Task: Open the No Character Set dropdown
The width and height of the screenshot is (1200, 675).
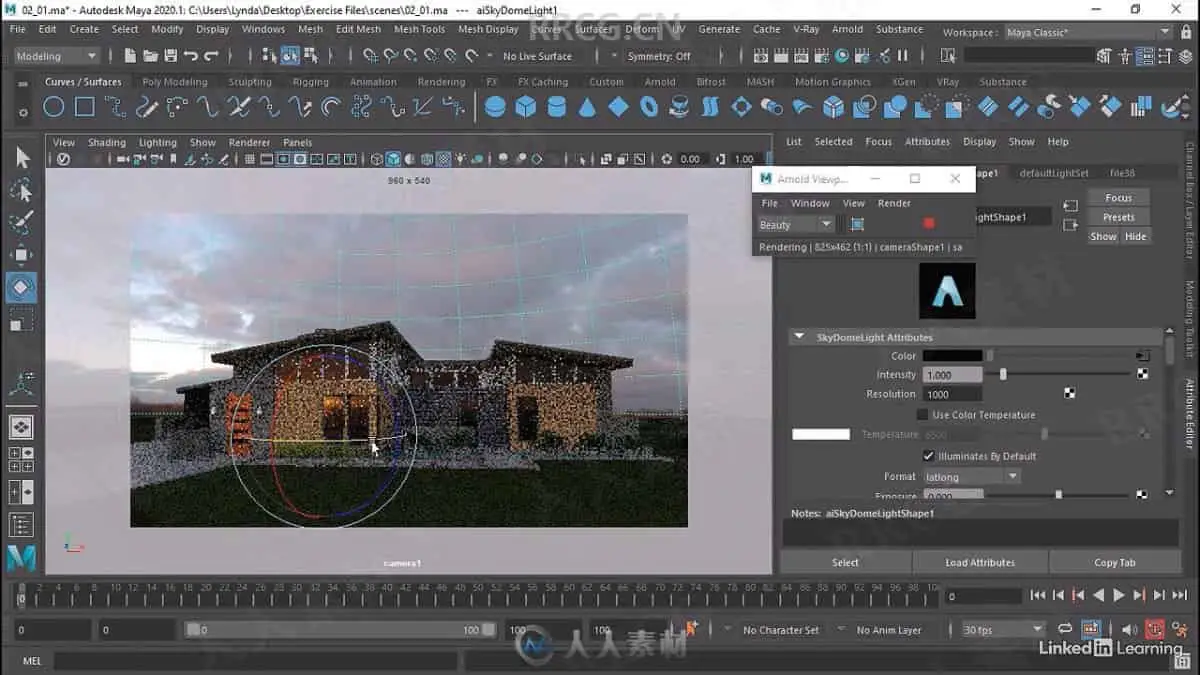Action: (780, 630)
